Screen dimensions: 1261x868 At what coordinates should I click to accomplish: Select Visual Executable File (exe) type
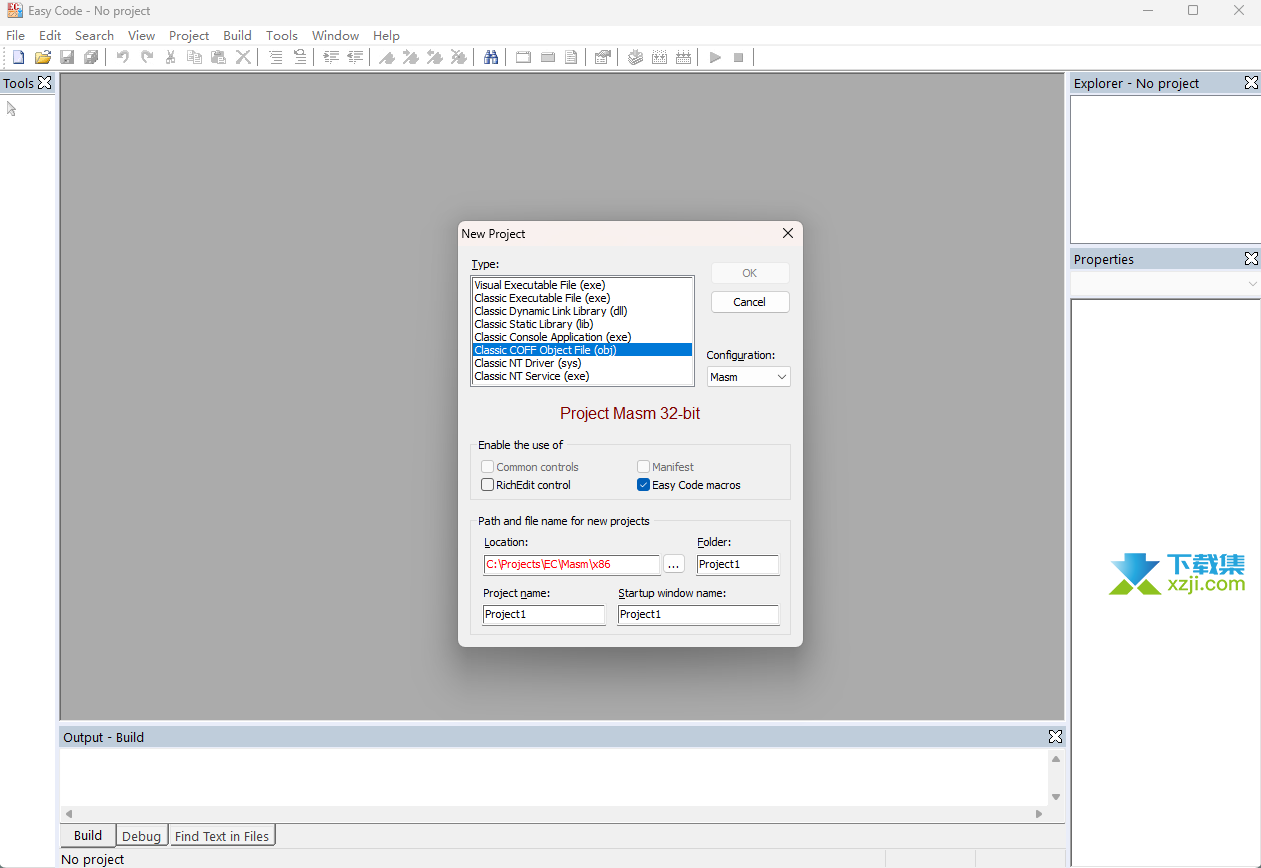(x=582, y=285)
